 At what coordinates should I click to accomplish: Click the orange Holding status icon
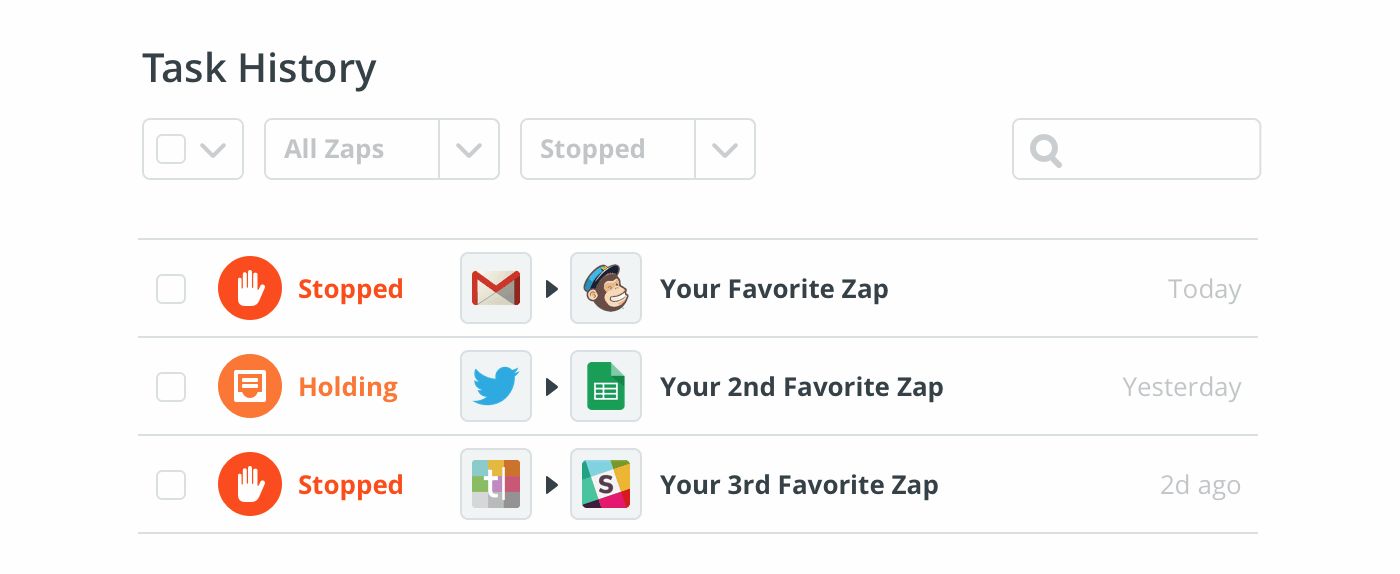(x=249, y=387)
